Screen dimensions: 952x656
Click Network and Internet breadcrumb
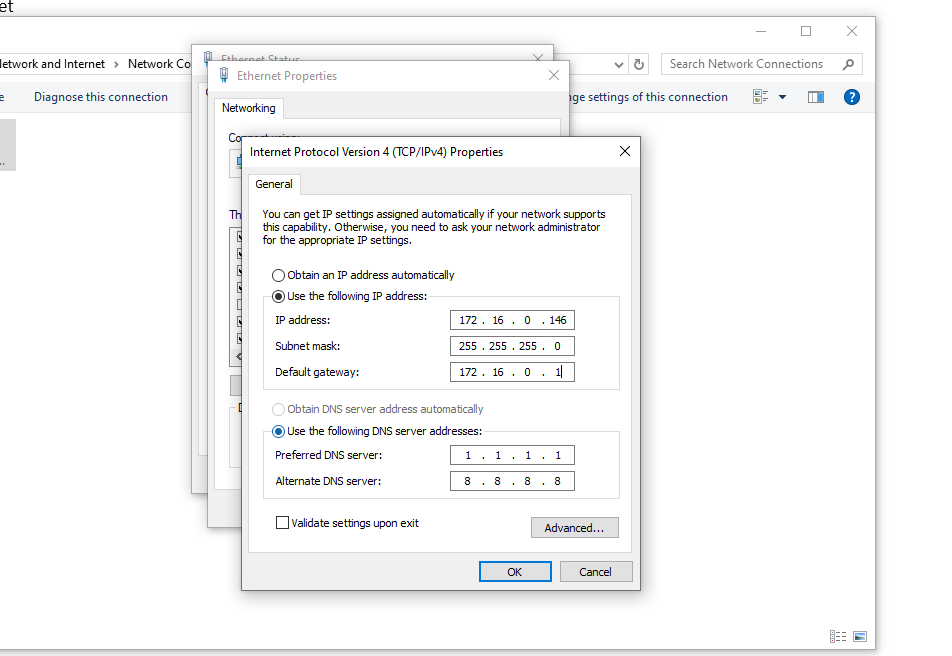coord(51,64)
